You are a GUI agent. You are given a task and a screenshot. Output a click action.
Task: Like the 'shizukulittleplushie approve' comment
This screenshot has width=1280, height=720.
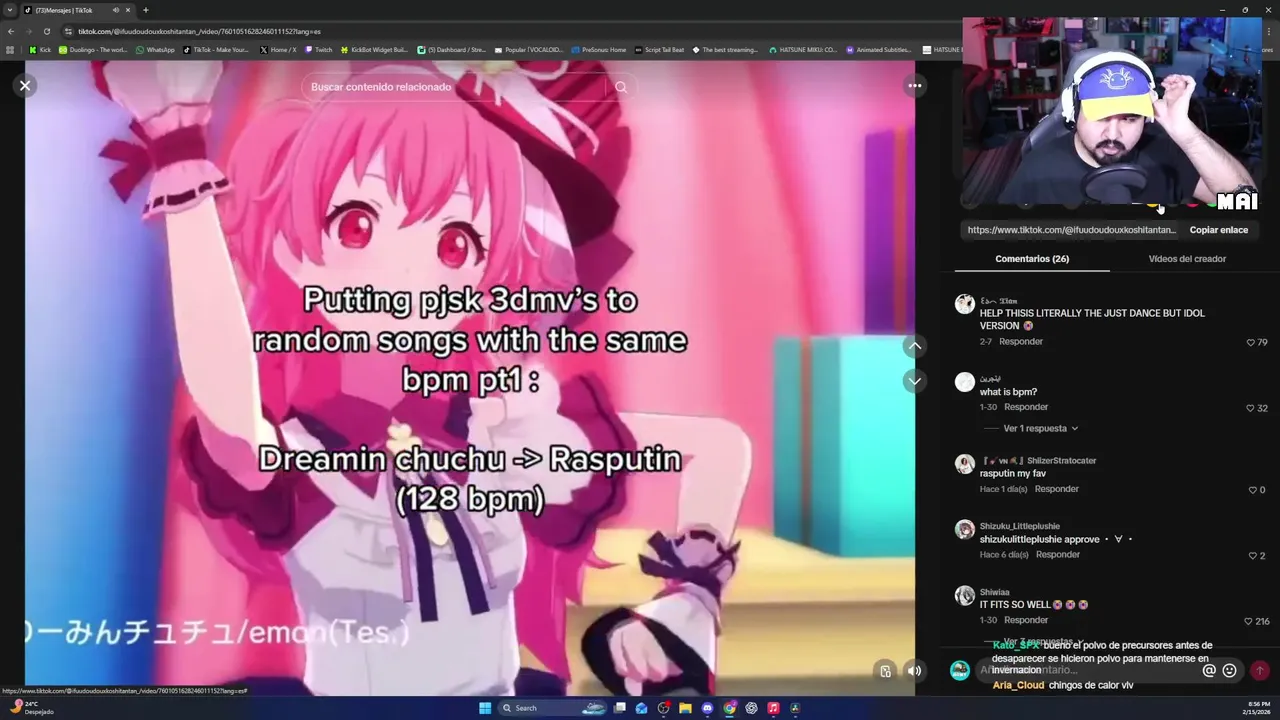pos(1253,556)
